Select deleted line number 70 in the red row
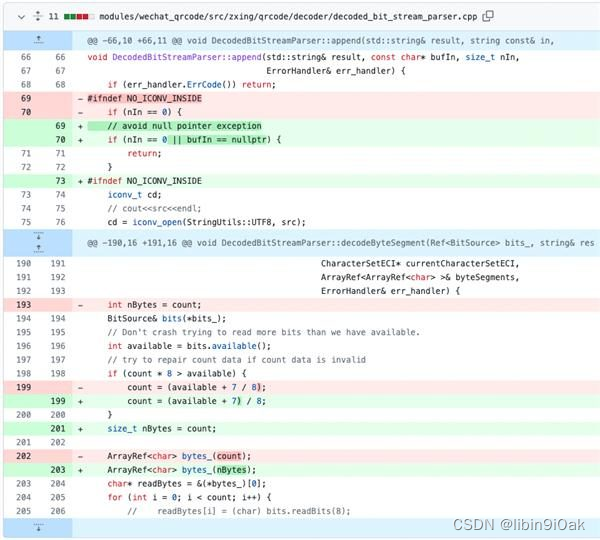600x540 pixels. coord(26,112)
